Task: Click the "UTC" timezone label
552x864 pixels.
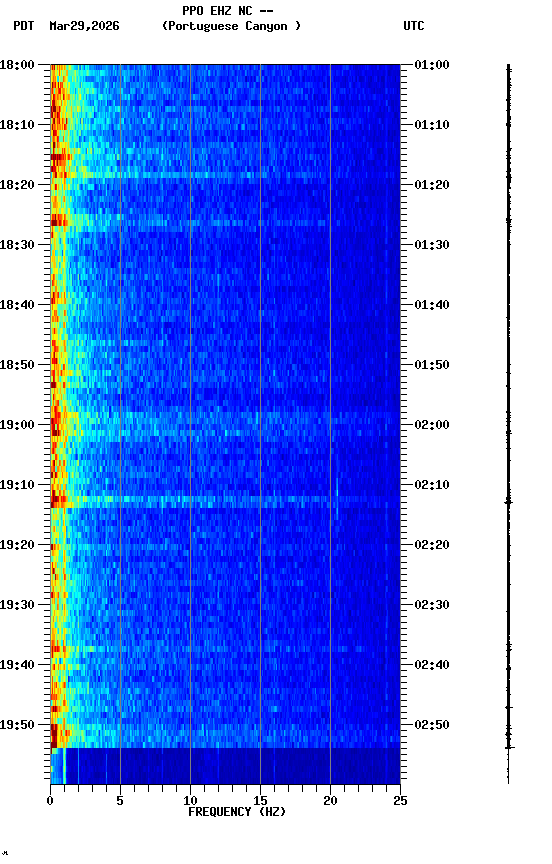Action: [414, 26]
